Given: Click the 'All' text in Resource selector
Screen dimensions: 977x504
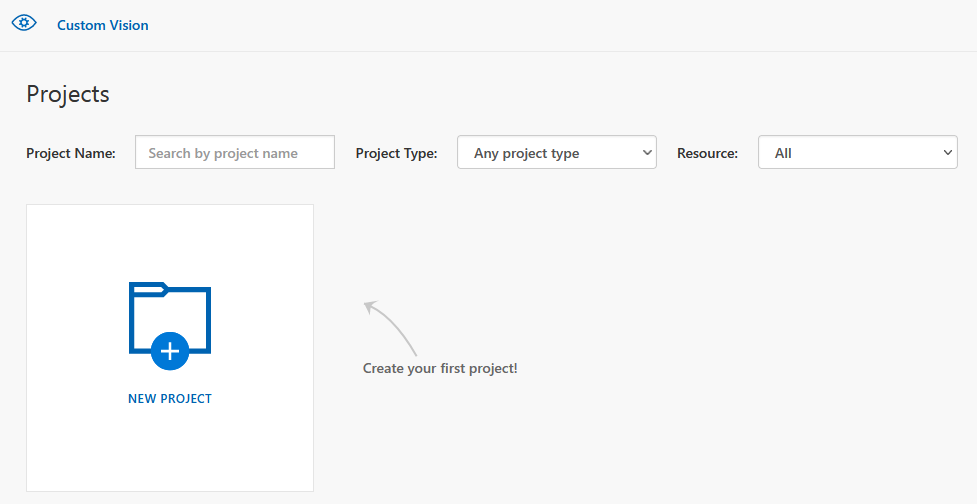Looking at the screenshot, I should click(x=783, y=154).
